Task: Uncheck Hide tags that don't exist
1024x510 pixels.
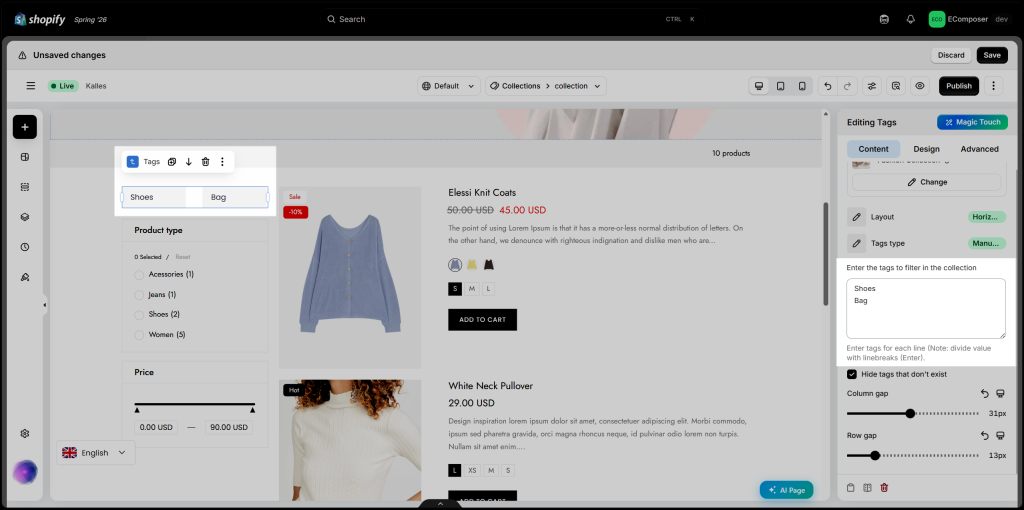Action: pyautogui.click(x=852, y=374)
